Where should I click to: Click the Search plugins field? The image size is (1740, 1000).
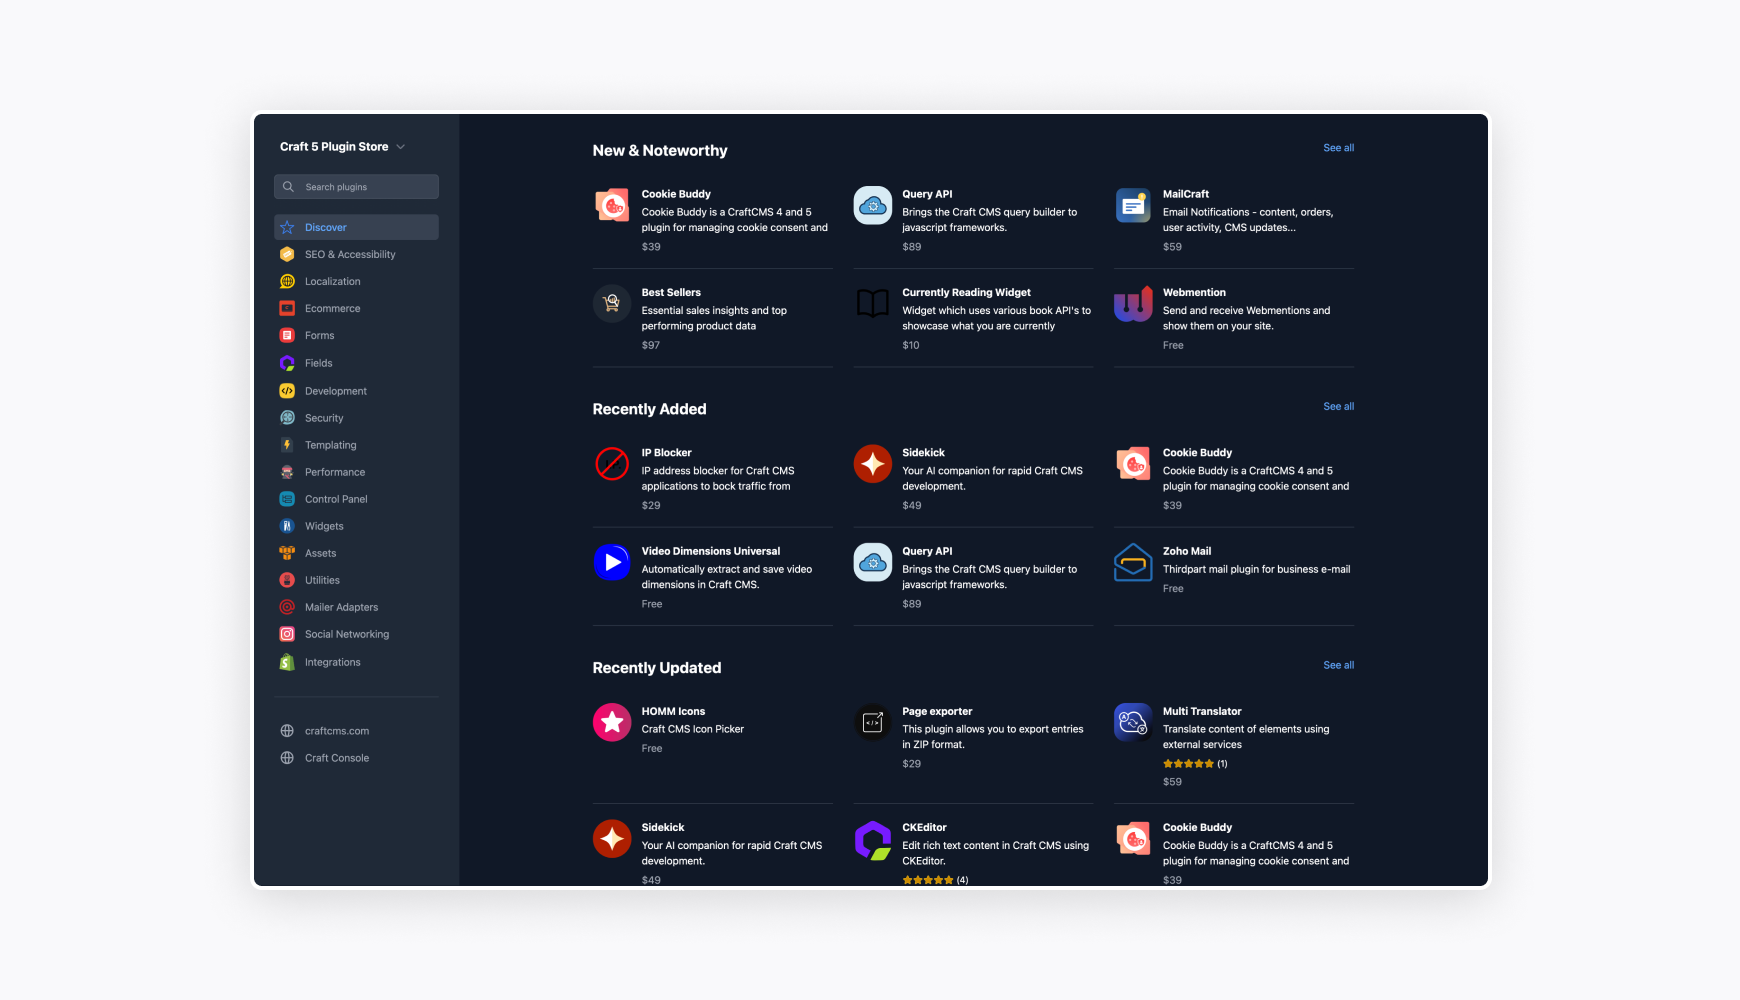coord(356,187)
